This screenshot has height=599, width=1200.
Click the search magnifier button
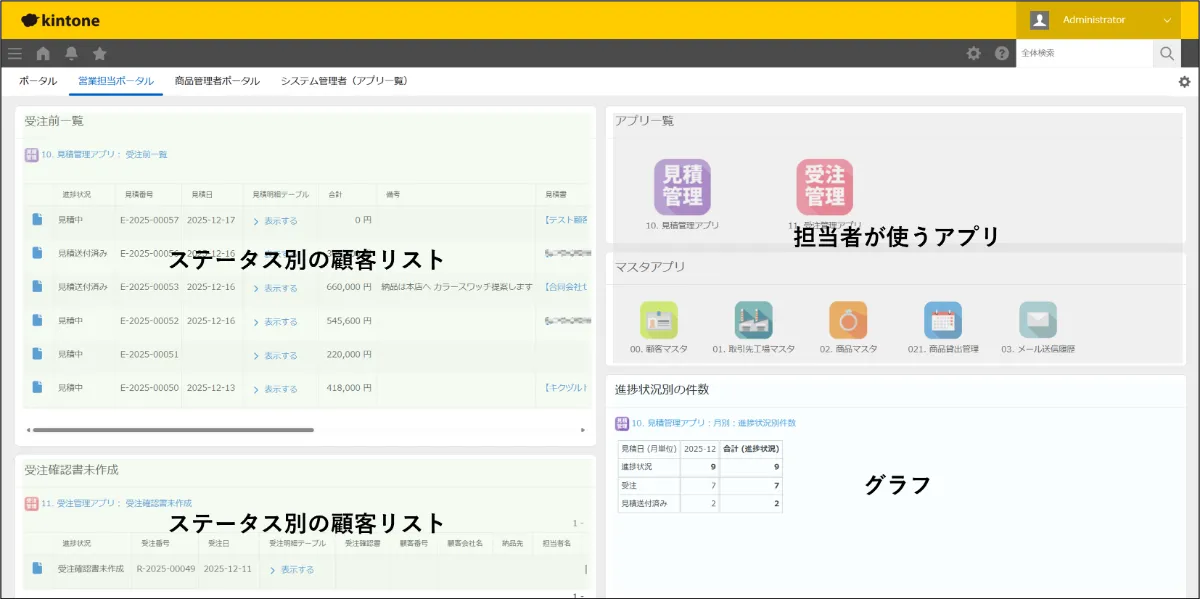pos(1166,53)
